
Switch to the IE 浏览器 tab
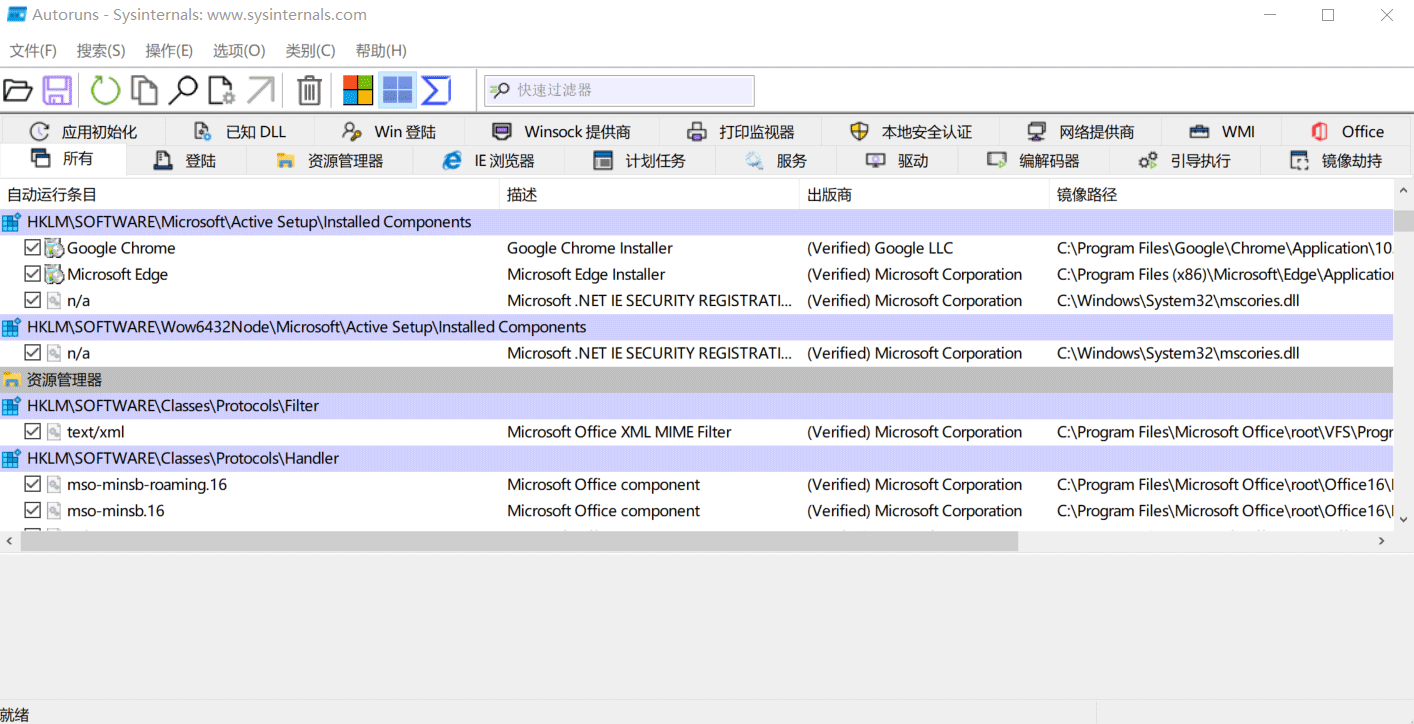[489, 161]
